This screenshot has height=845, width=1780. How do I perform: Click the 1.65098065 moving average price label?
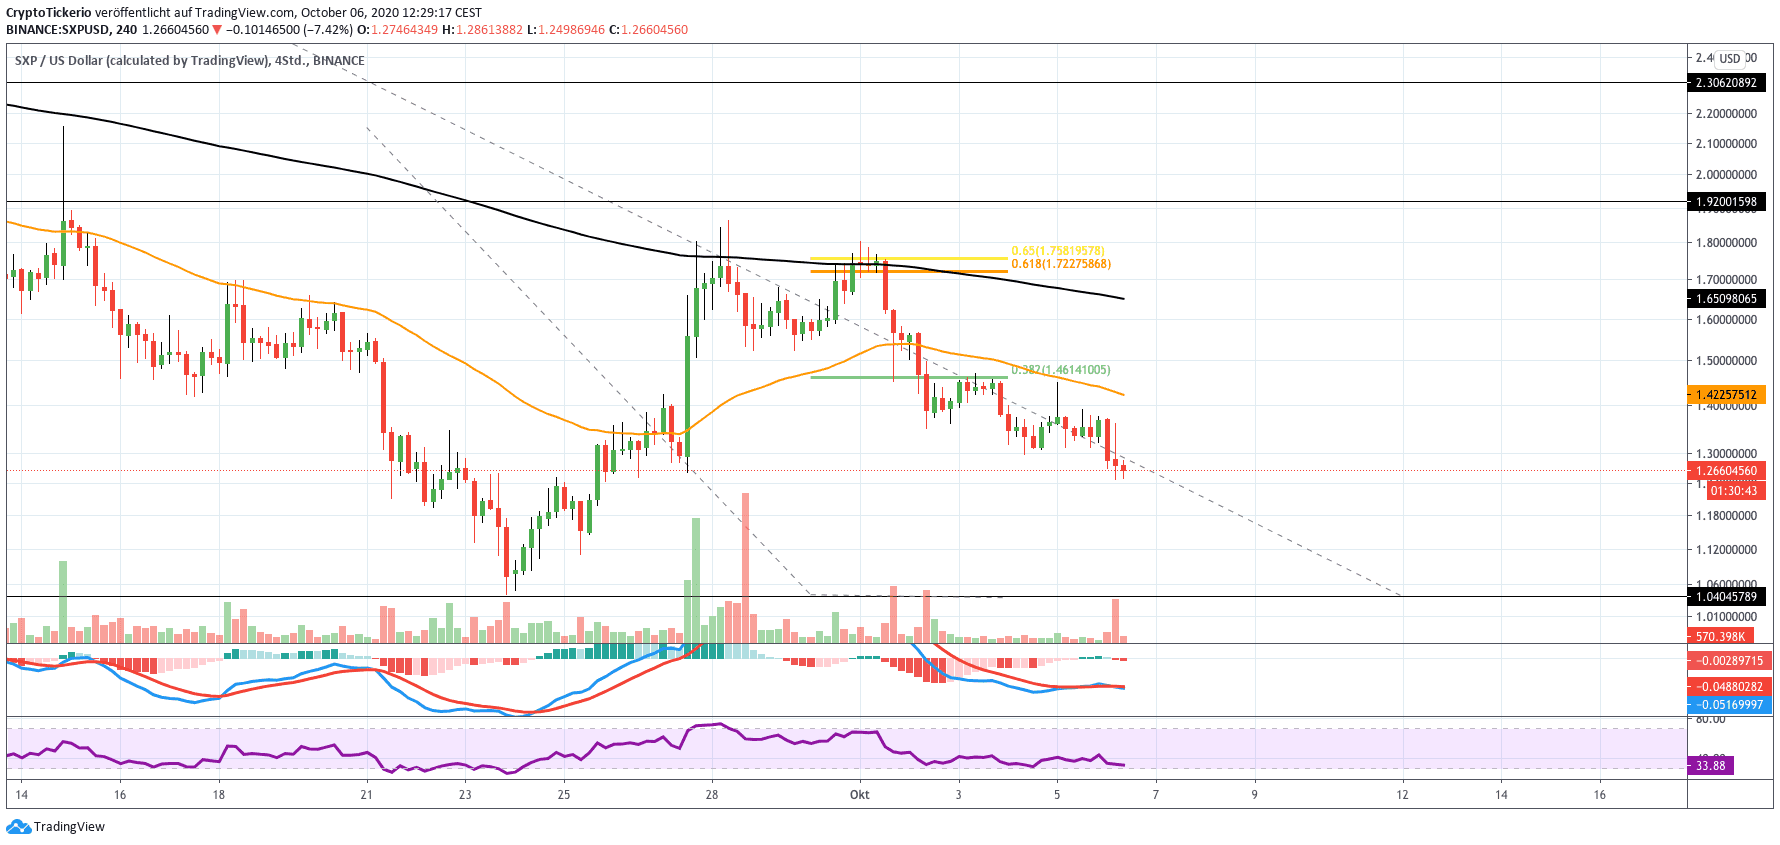coord(1727,299)
